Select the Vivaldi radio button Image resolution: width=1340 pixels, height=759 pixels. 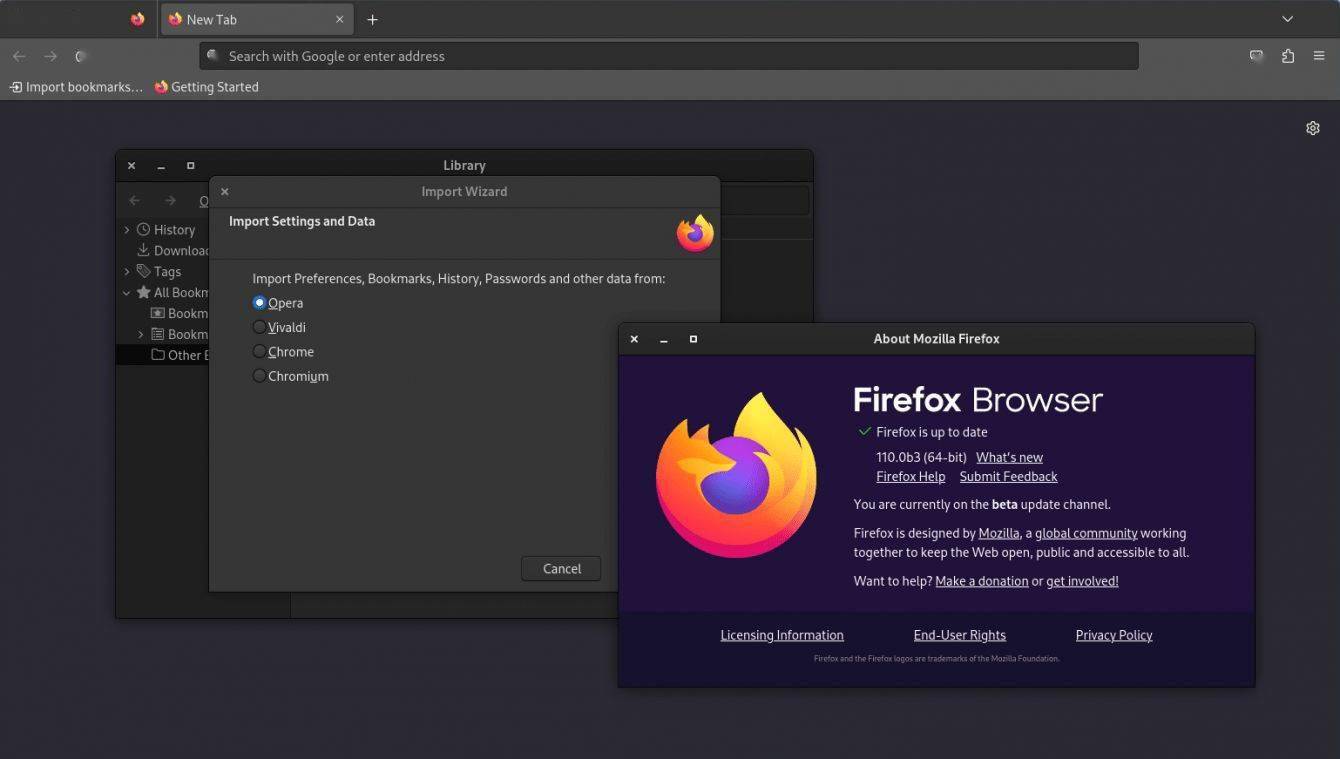(x=259, y=327)
